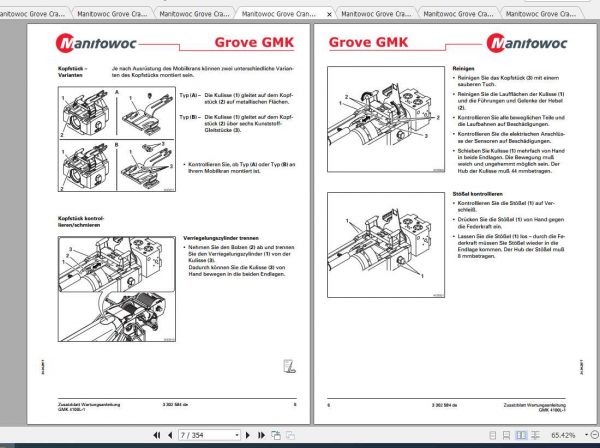The width and height of the screenshot is (600, 448).
Task: Switch to the third Manitowoc Grove Cra tab
Action: click(x=194, y=14)
